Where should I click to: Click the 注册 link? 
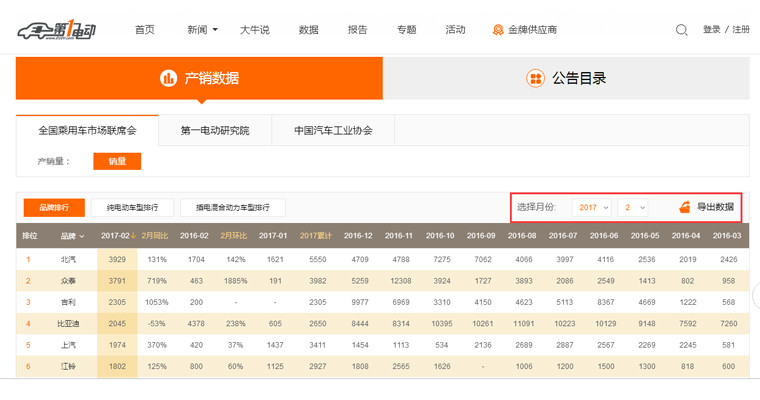coord(741,30)
